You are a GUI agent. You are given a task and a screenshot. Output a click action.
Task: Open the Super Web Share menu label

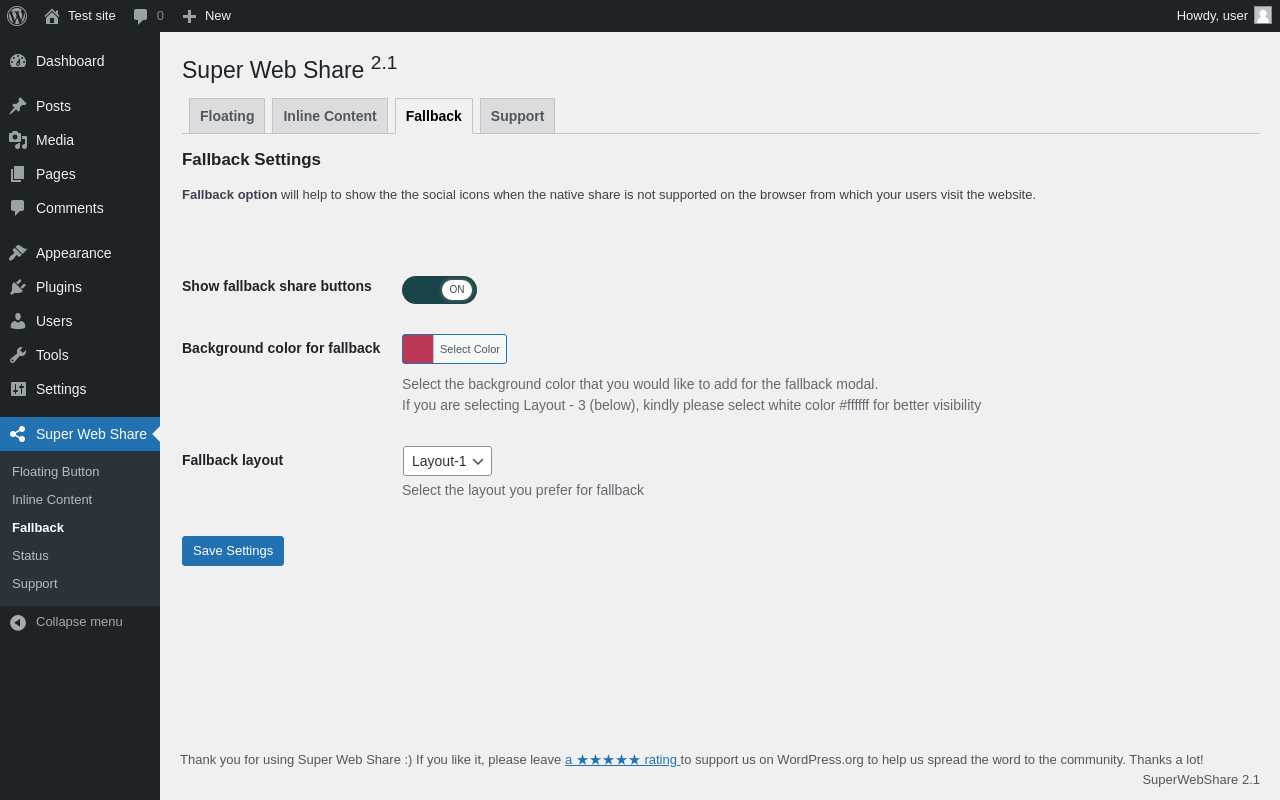91,434
